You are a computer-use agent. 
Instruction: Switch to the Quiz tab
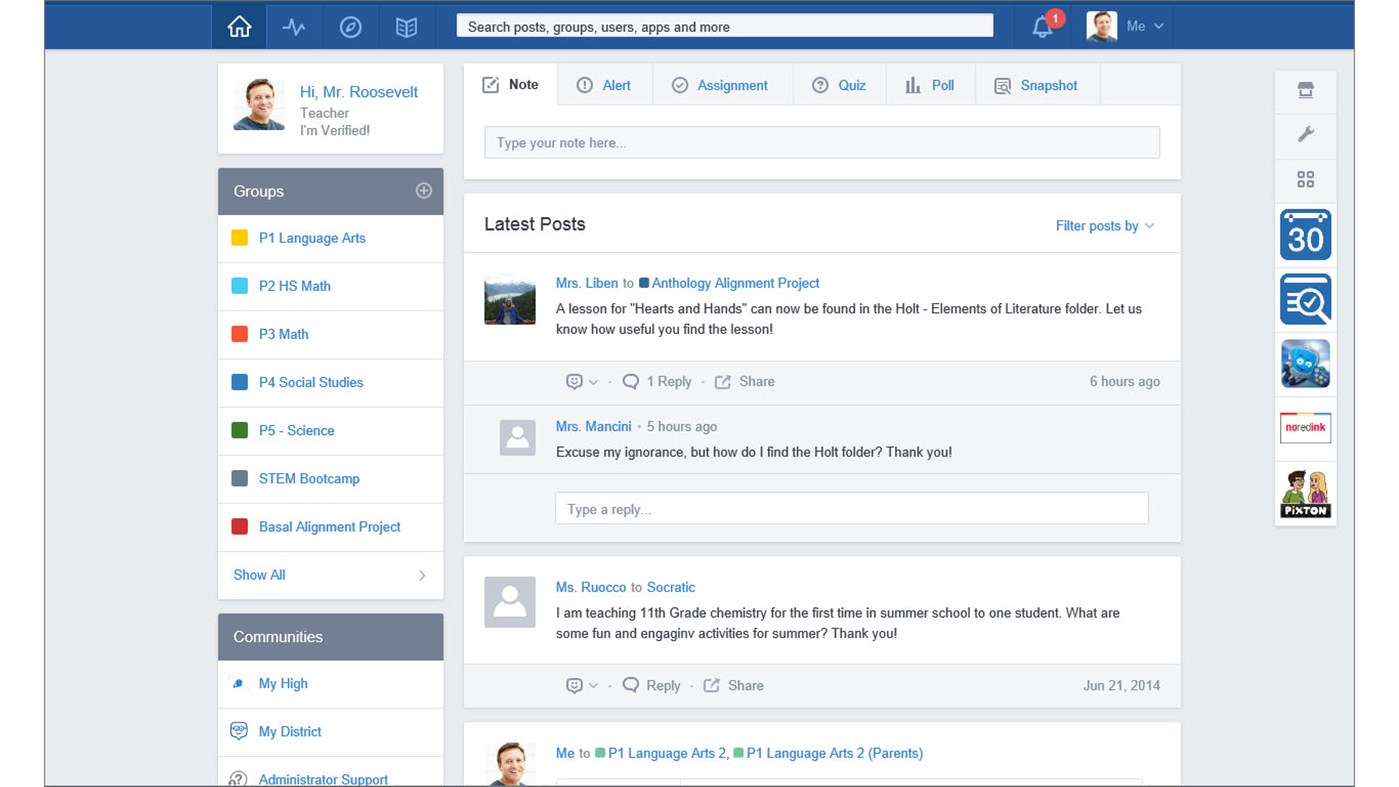click(840, 85)
